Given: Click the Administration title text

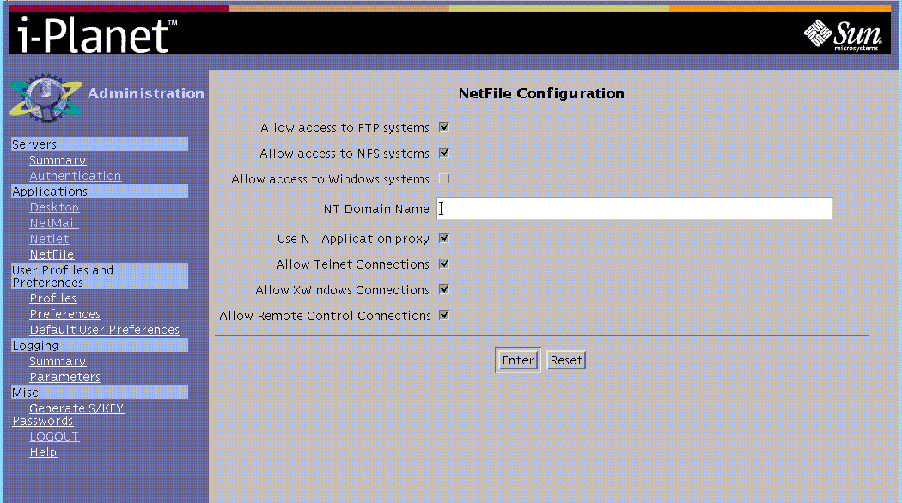Looking at the screenshot, I should click(x=146, y=93).
